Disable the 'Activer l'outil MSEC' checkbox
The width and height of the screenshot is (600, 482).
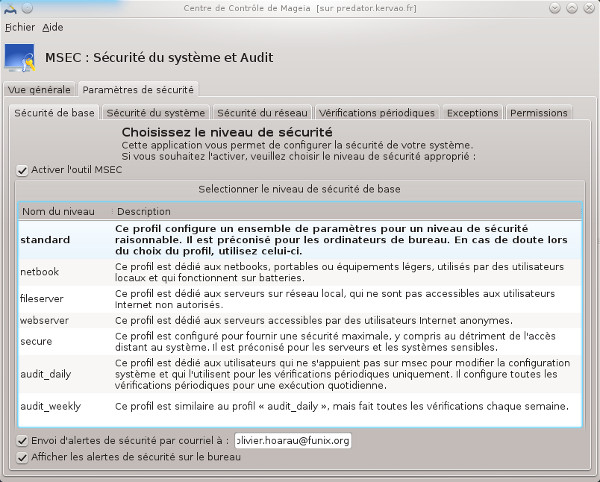point(23,171)
